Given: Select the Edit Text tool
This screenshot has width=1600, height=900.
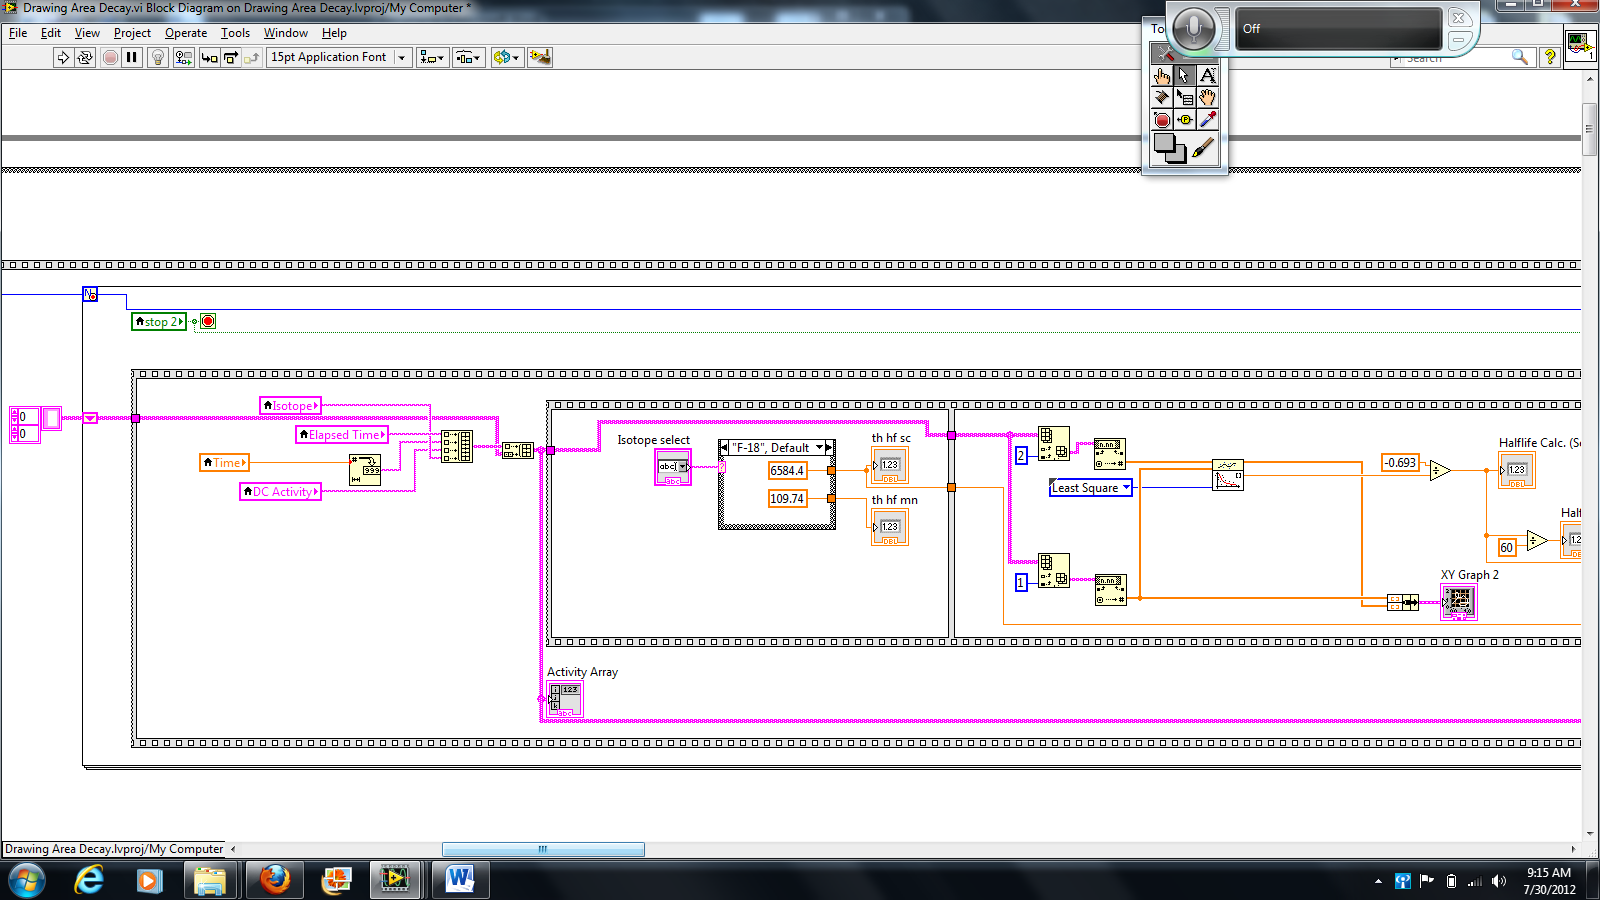Looking at the screenshot, I should [1208, 76].
